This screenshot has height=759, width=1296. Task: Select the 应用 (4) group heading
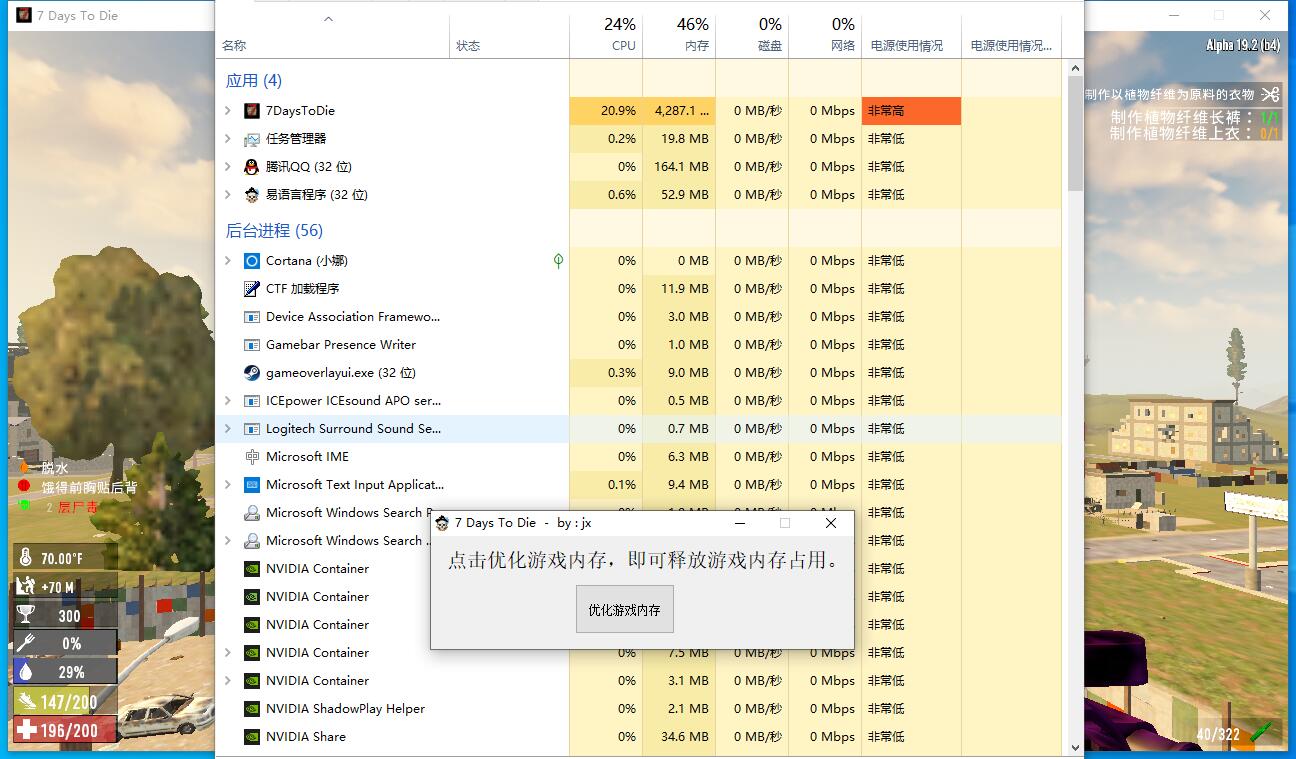[x=254, y=81]
